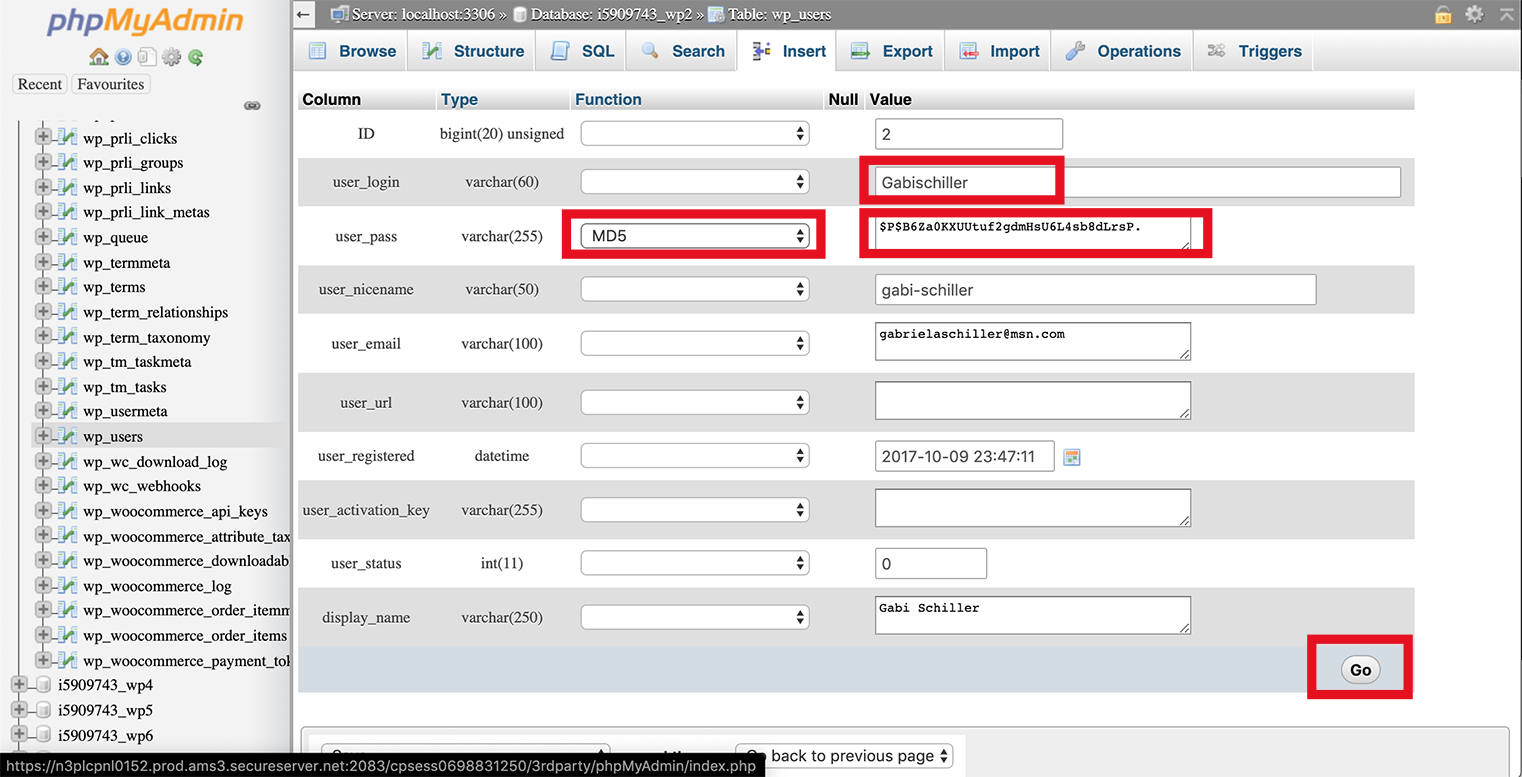The image size is (1522, 777).
Task: Open the Function dropdown for user_email
Action: 695,343
